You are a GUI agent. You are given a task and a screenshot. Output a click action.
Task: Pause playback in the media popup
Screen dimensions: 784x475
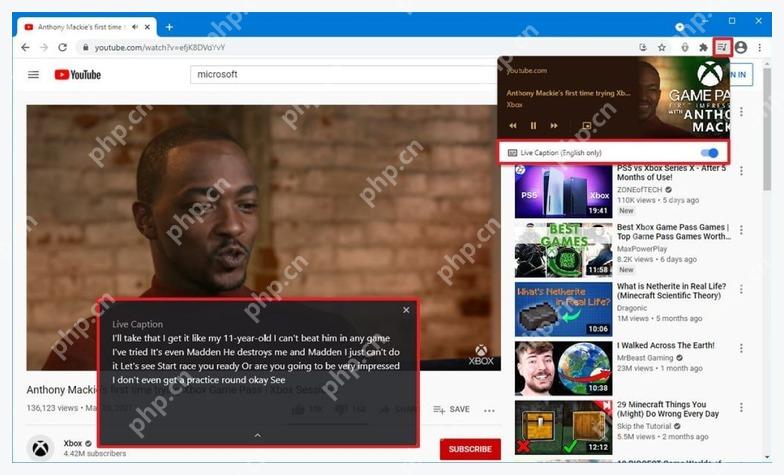533,126
